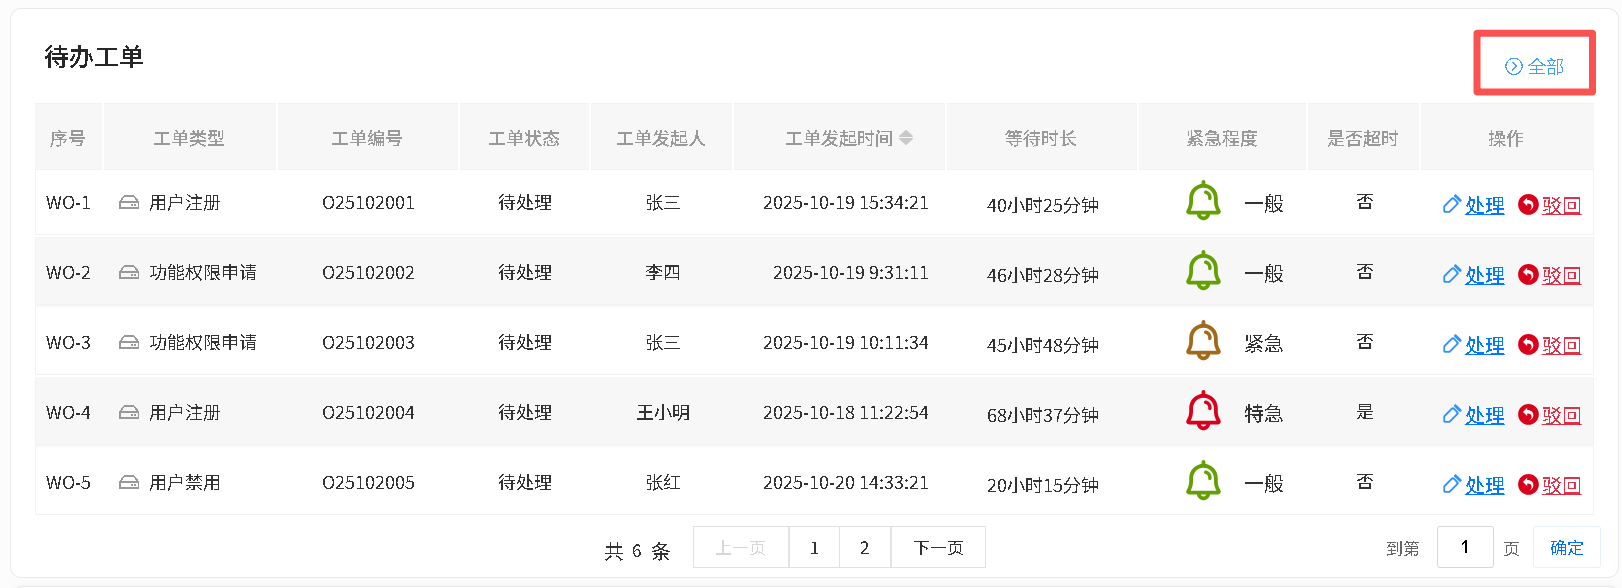
Task: Click the 是否超时 column header
Action: [1363, 138]
